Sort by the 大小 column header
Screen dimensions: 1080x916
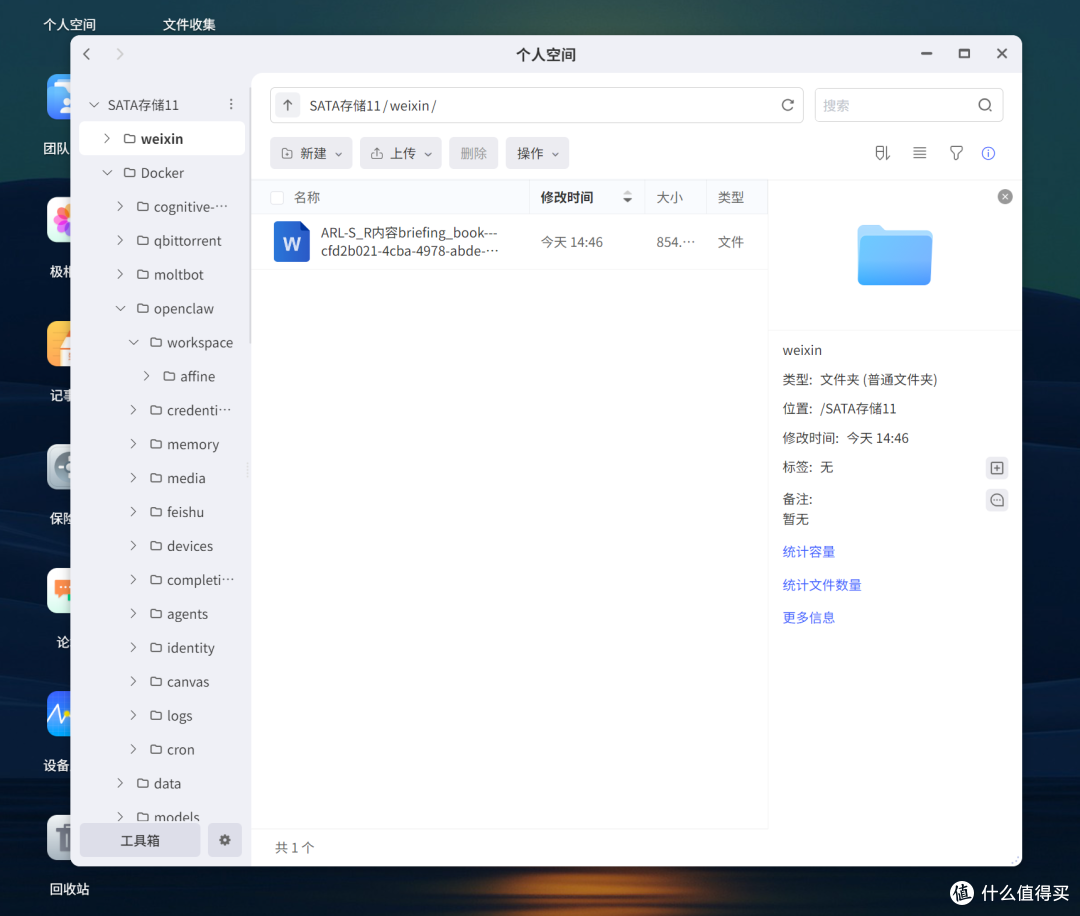coord(669,198)
